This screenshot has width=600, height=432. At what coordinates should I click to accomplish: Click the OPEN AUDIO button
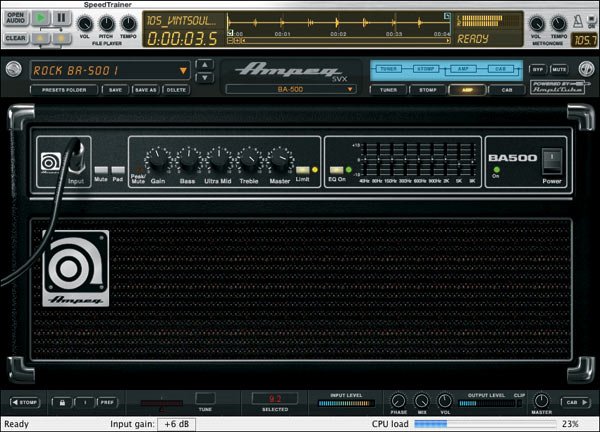(16, 18)
